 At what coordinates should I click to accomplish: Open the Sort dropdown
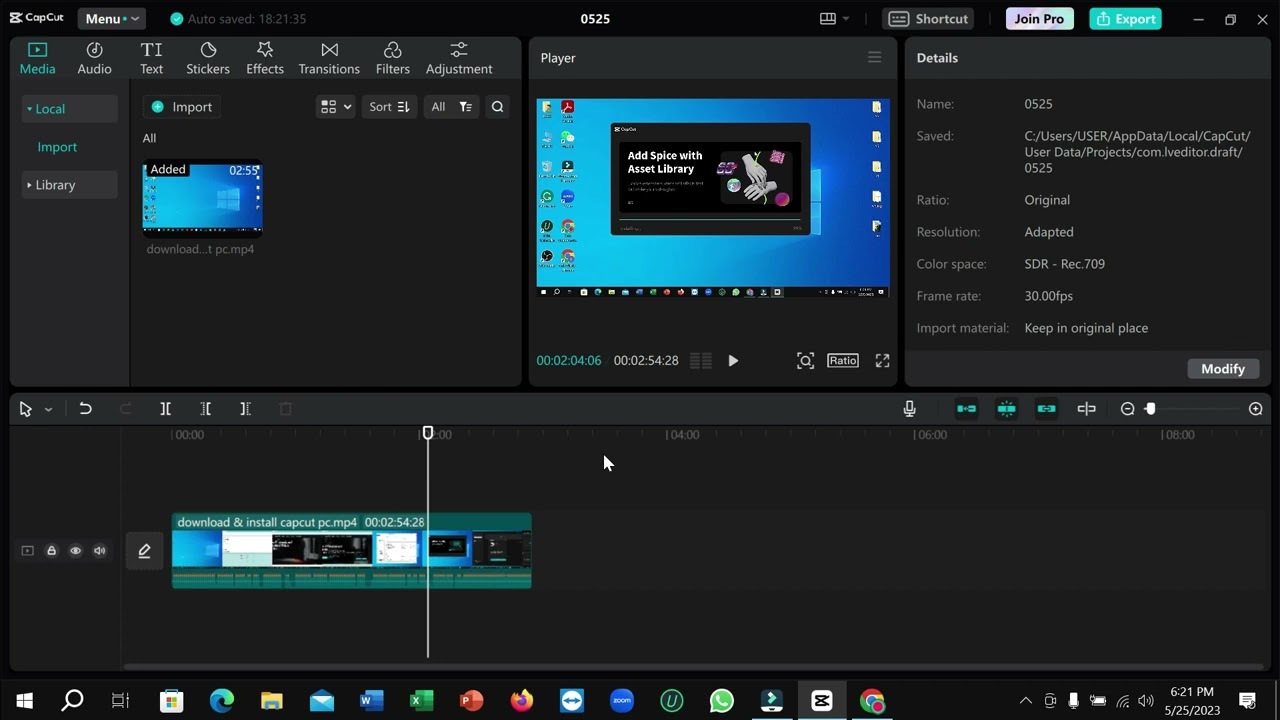(x=389, y=107)
